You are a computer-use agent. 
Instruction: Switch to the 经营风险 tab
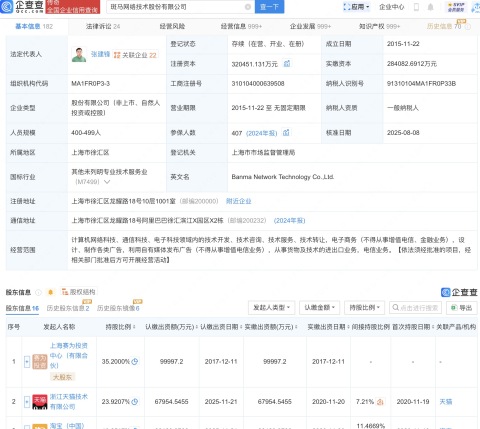coord(172,26)
